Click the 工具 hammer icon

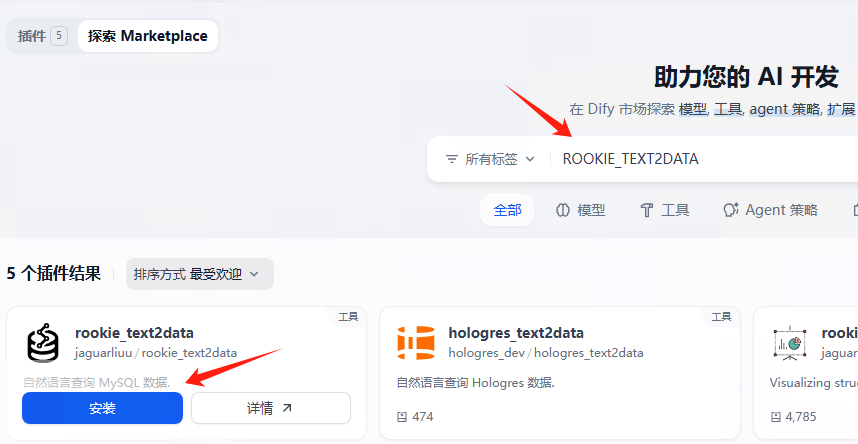coord(647,210)
